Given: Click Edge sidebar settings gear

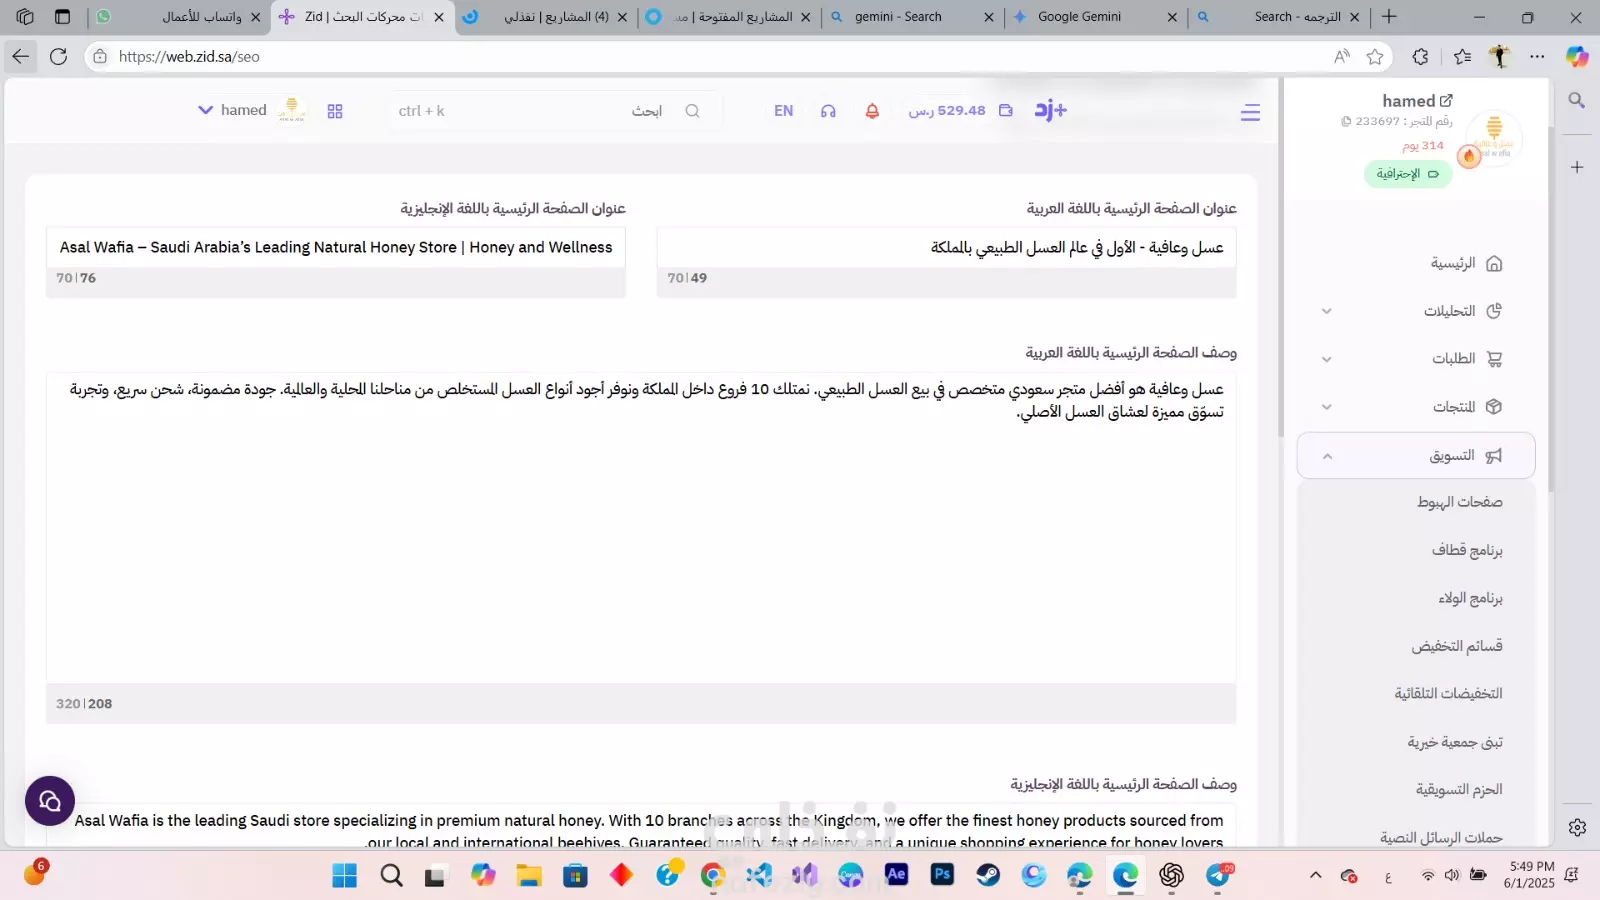Looking at the screenshot, I should coord(1577,827).
